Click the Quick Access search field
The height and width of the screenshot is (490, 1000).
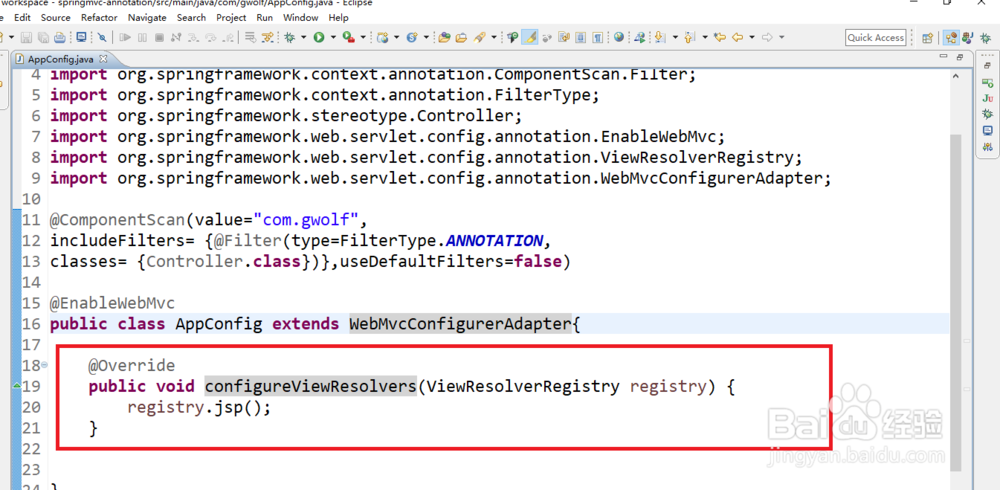point(876,38)
